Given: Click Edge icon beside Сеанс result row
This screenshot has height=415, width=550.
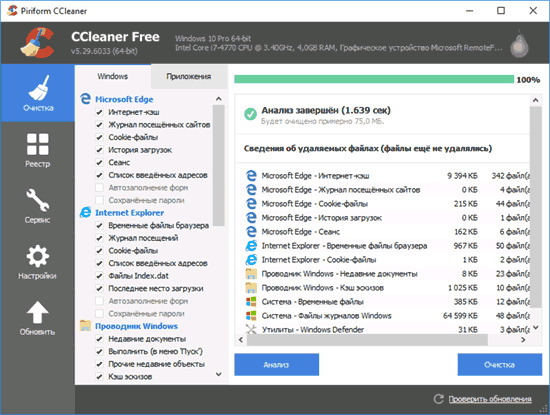Looking at the screenshot, I should (x=251, y=232).
